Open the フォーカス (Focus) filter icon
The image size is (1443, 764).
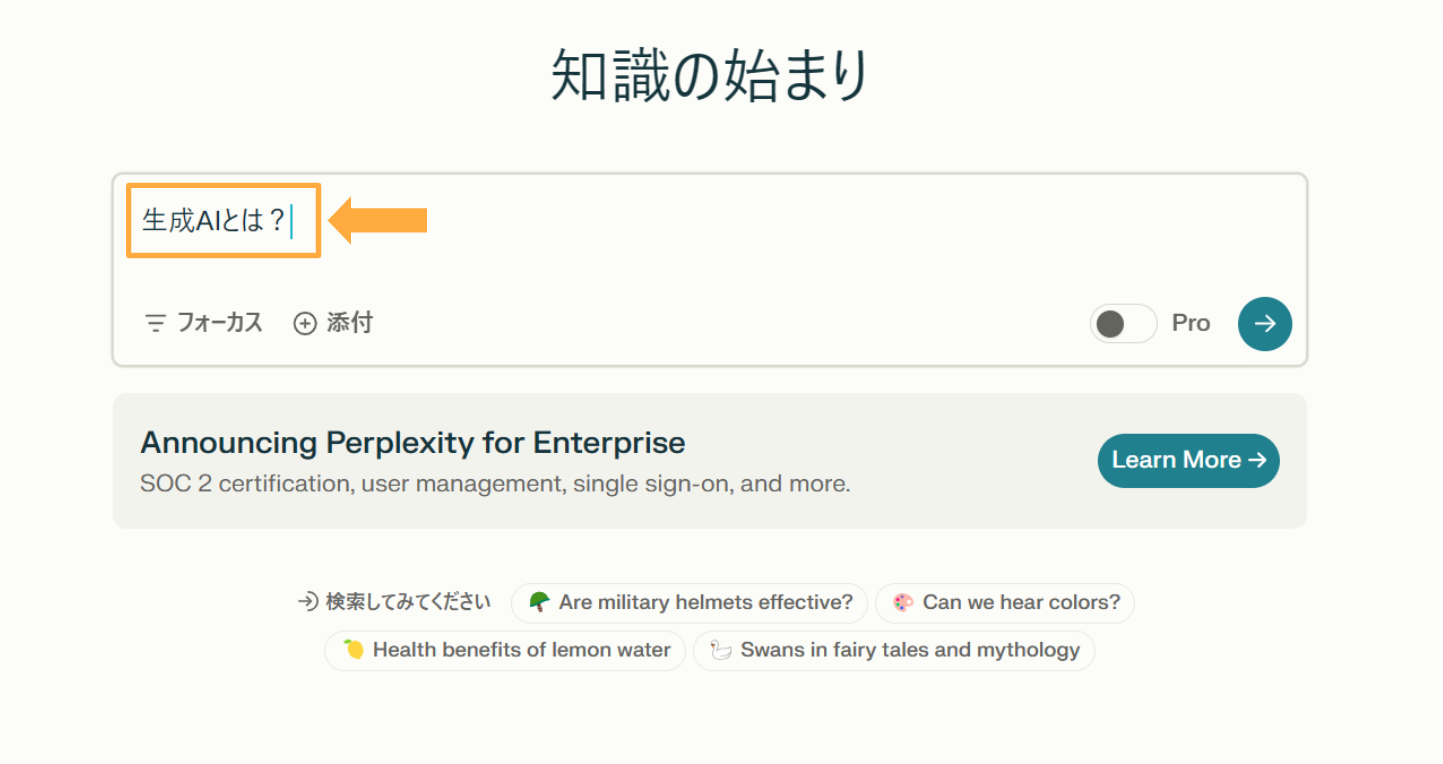pyautogui.click(x=155, y=322)
